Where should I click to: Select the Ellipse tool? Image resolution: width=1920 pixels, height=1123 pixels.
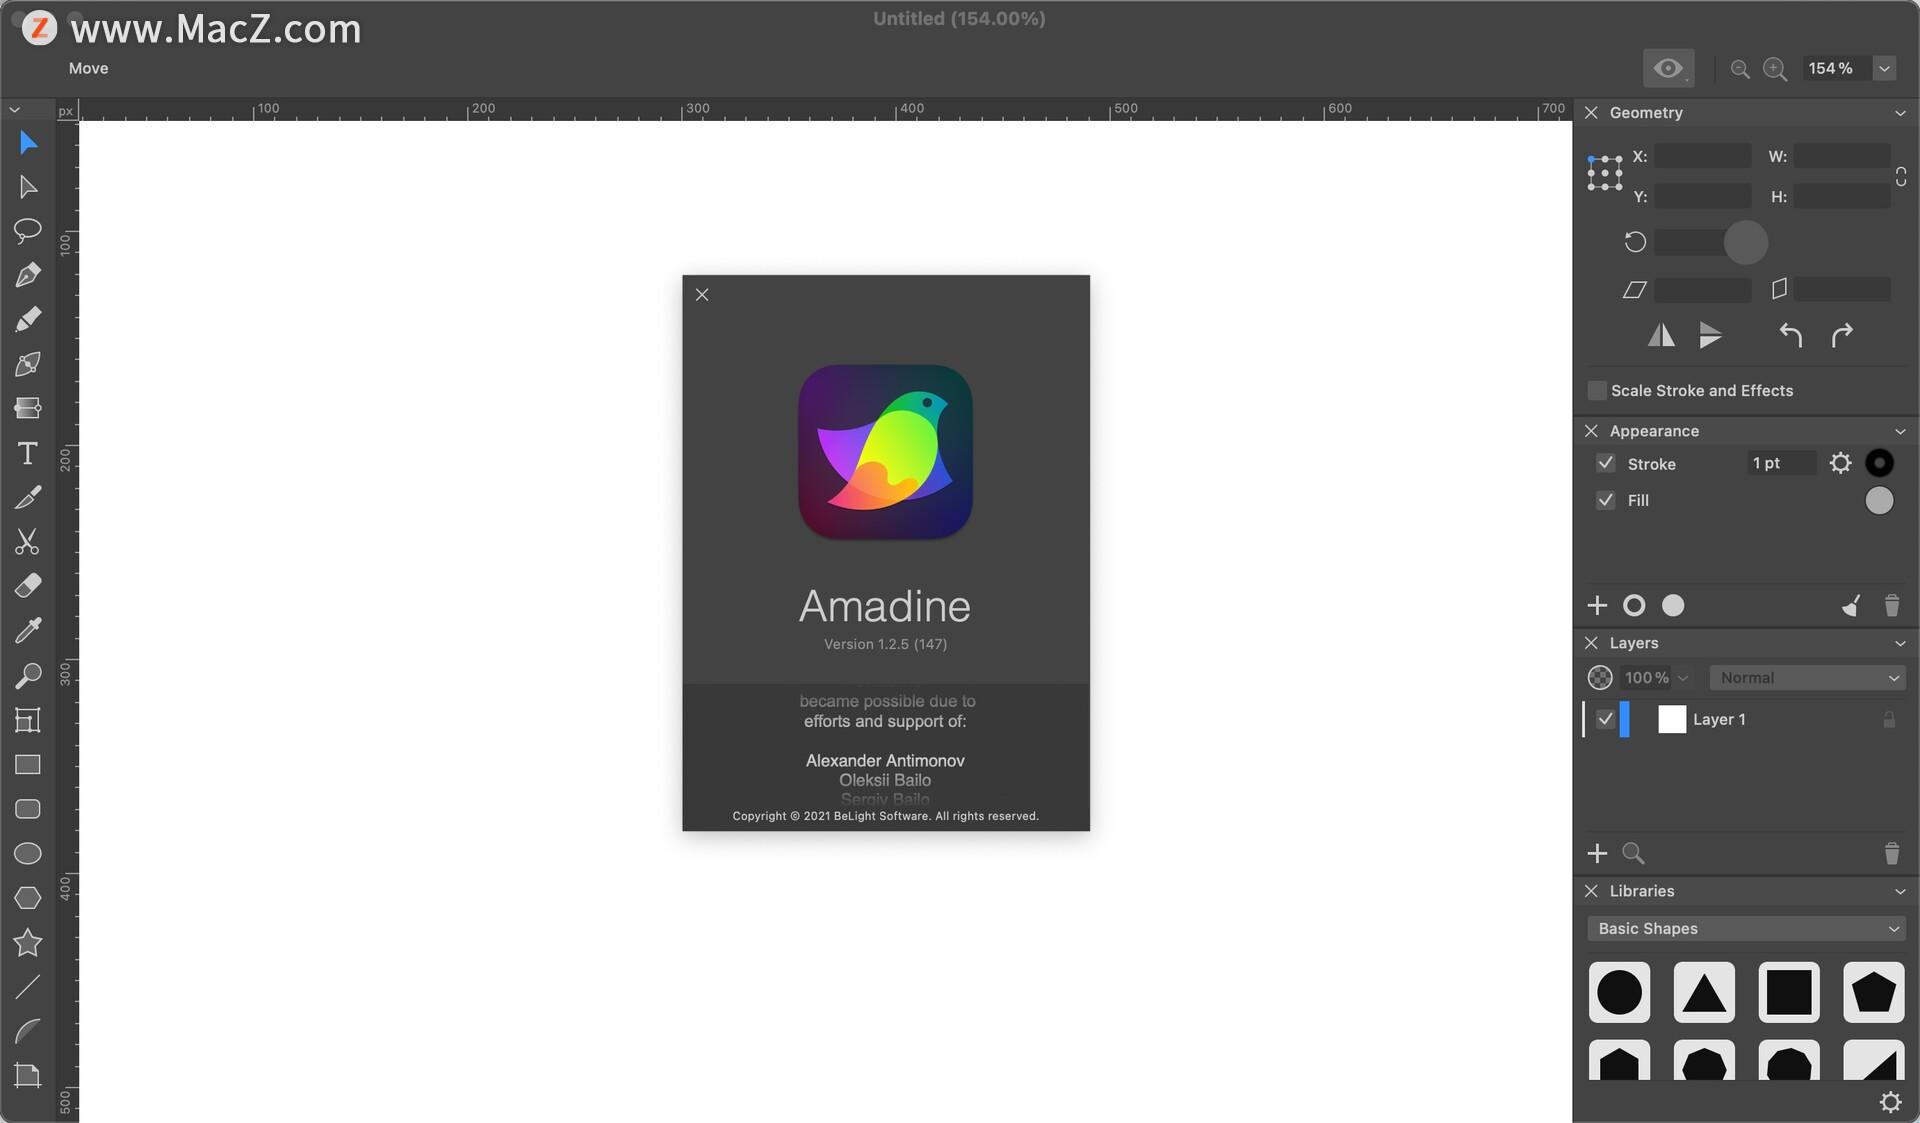pyautogui.click(x=28, y=853)
